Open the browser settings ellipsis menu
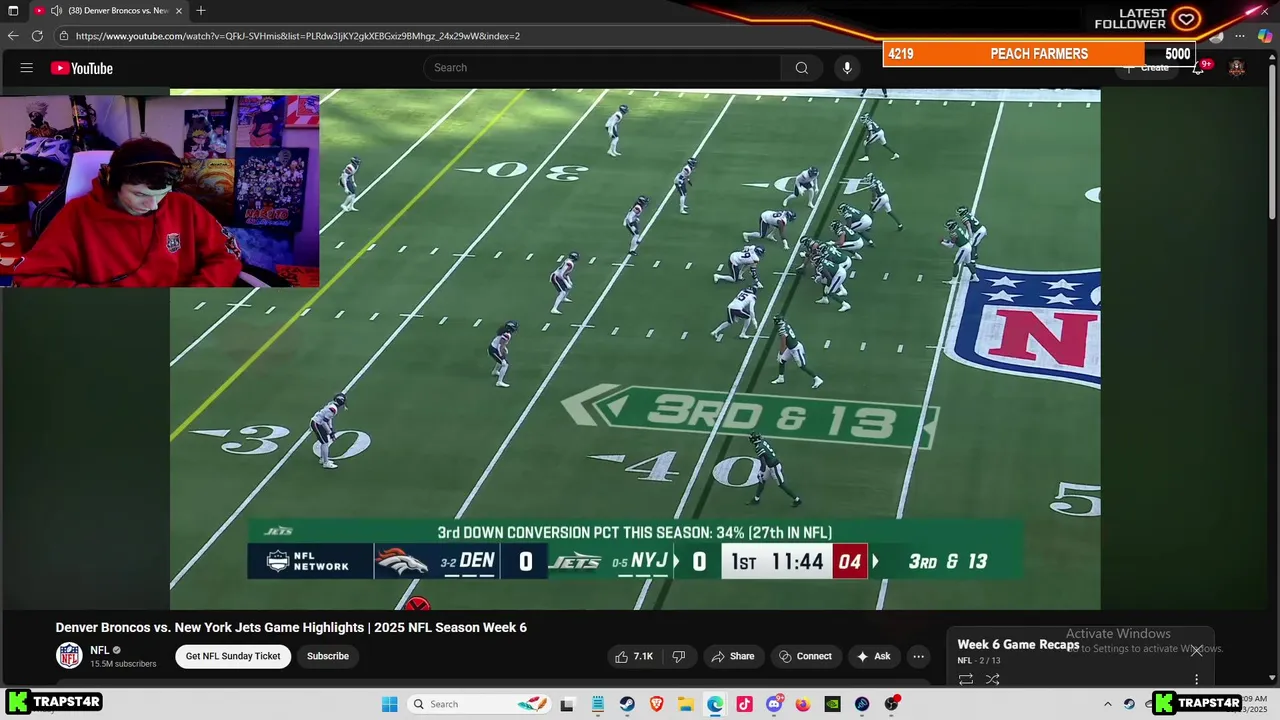Screen dimensions: 1280x720 [x=1240, y=36]
